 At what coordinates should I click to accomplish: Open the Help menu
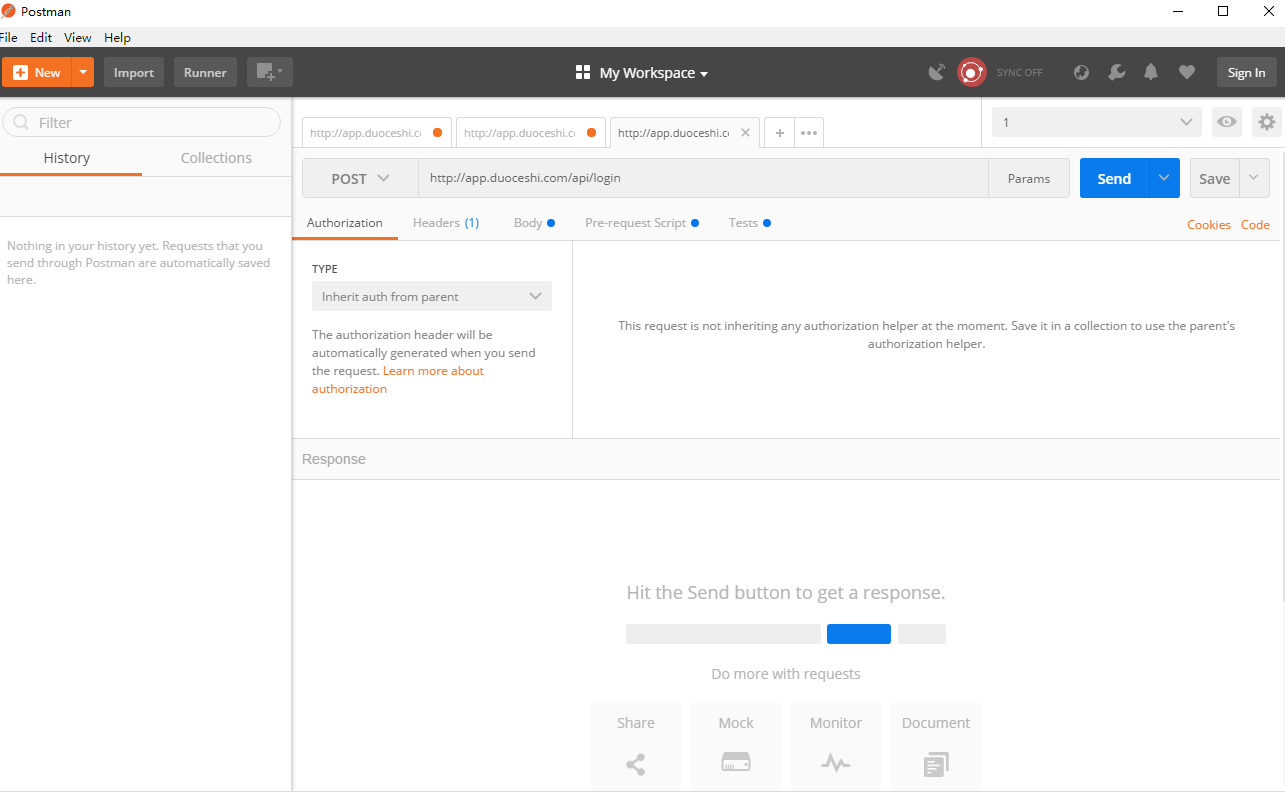118,37
